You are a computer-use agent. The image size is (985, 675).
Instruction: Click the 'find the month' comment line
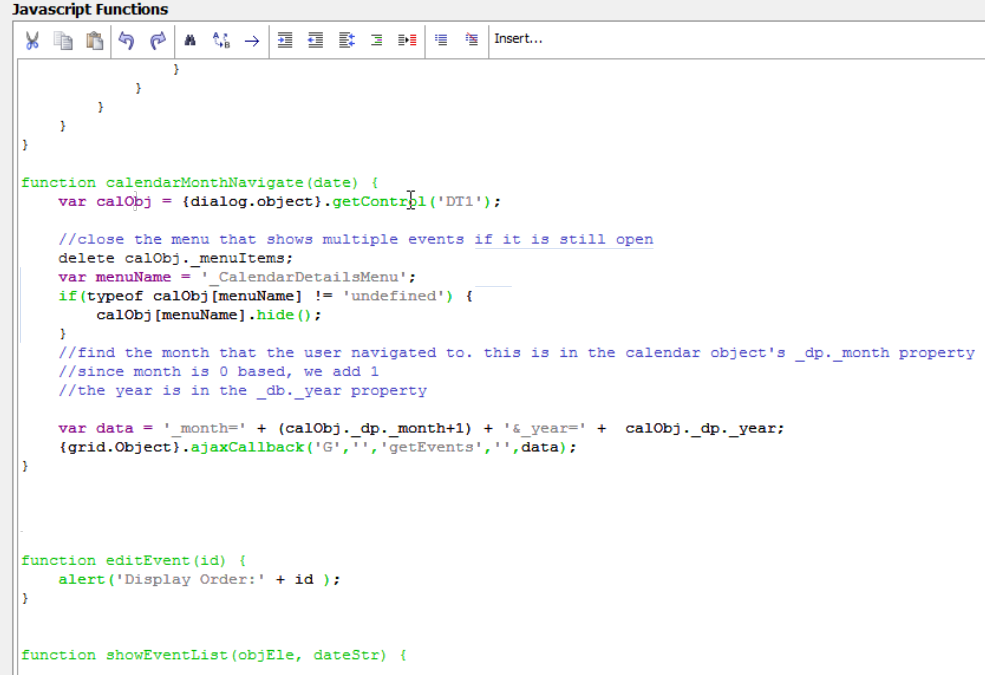(x=516, y=353)
